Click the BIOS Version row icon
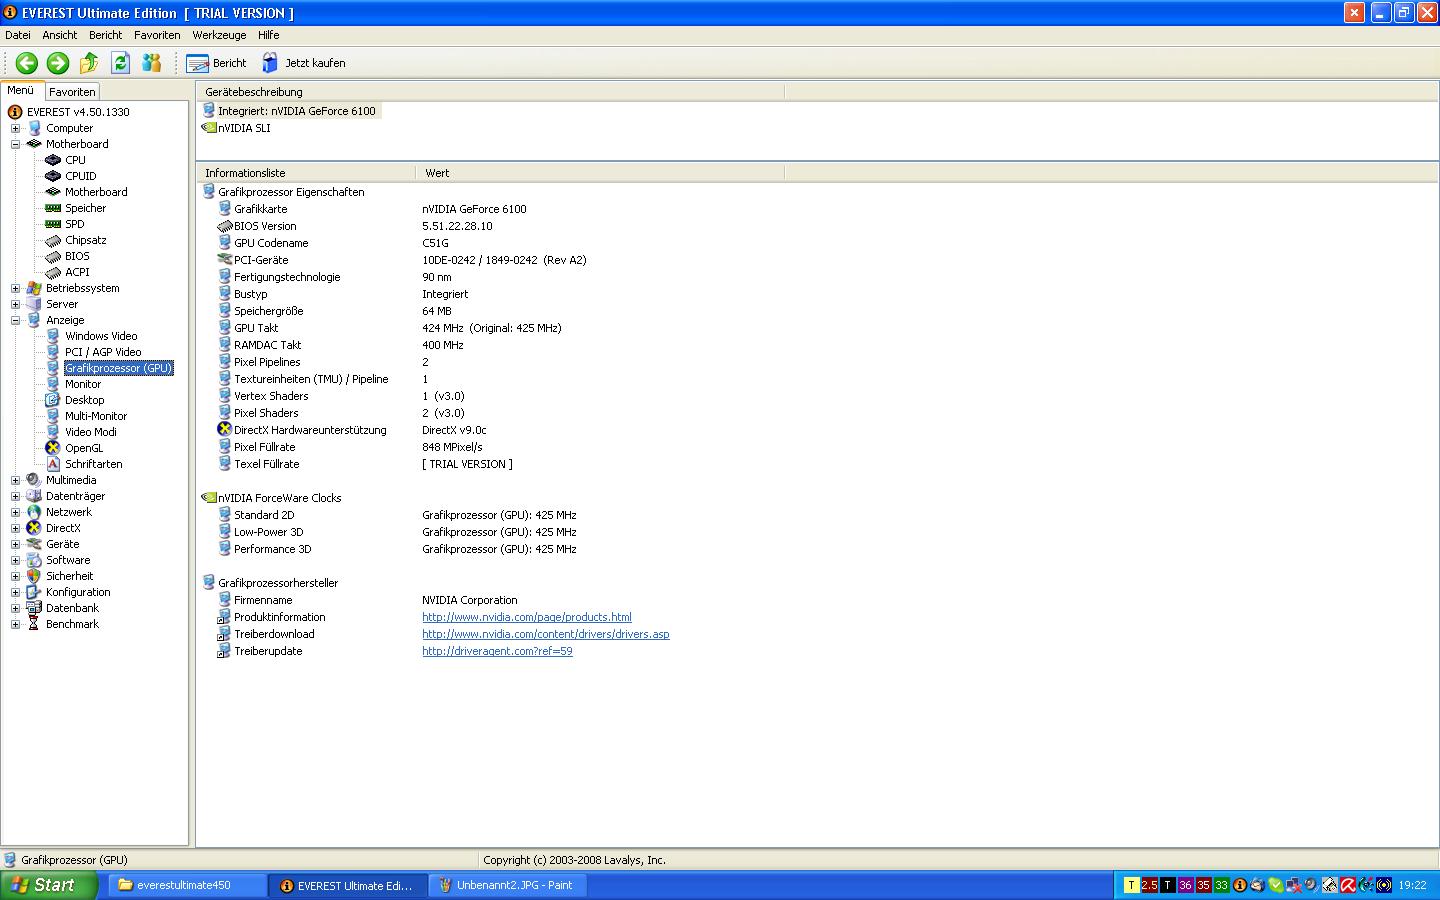The height and width of the screenshot is (900, 1440). pyautogui.click(x=224, y=226)
